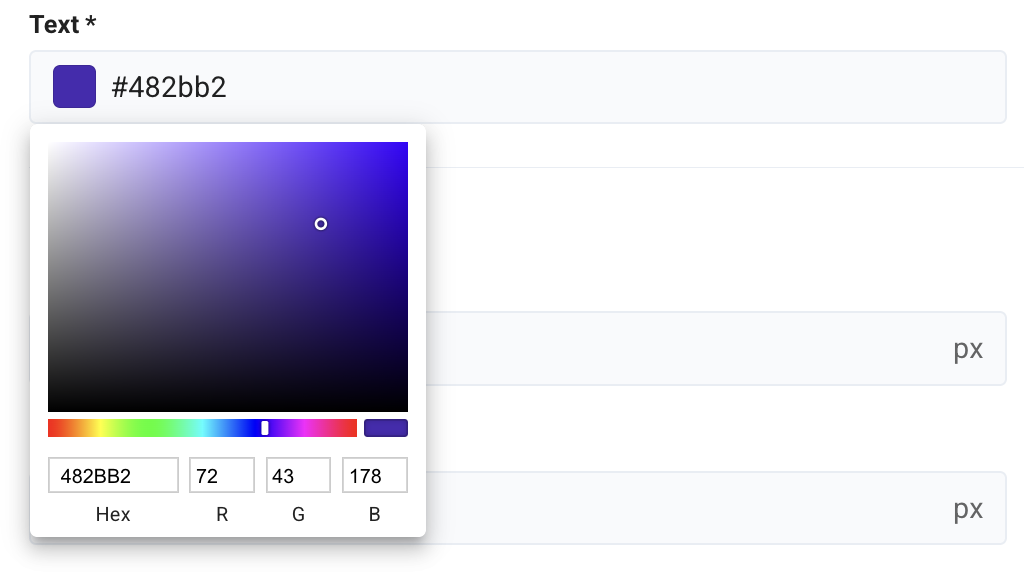Select the G value field showing 43
The height and width of the screenshot is (582, 1024).
[x=298, y=476]
